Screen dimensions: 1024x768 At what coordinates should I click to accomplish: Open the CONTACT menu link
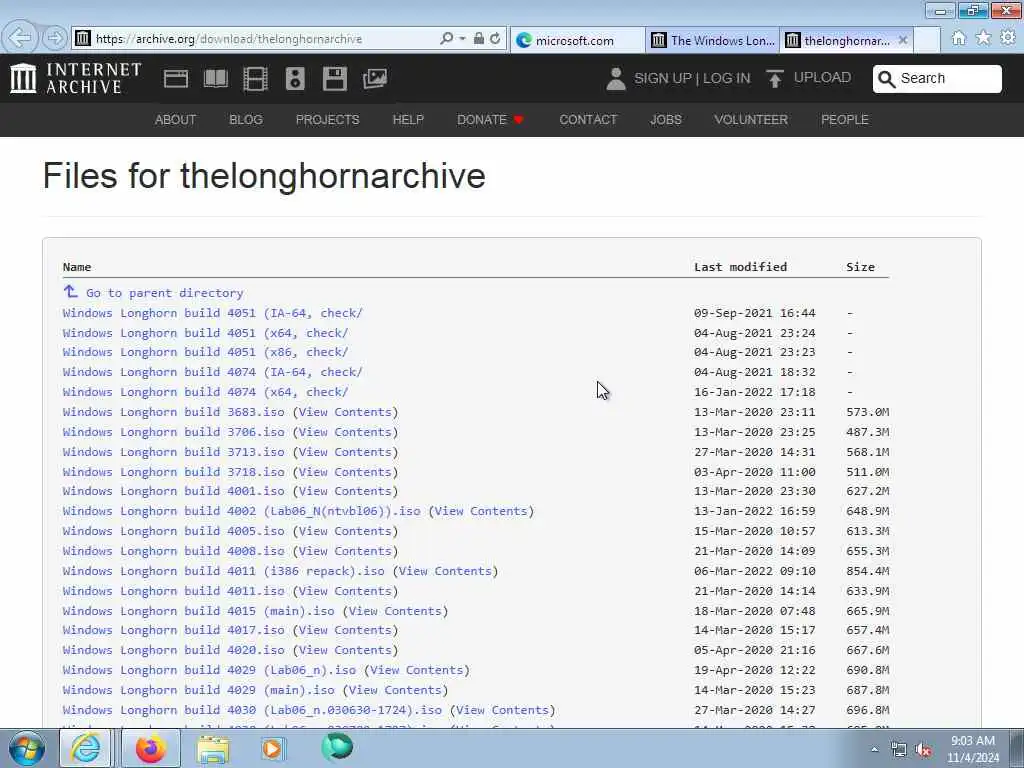pyautogui.click(x=588, y=120)
